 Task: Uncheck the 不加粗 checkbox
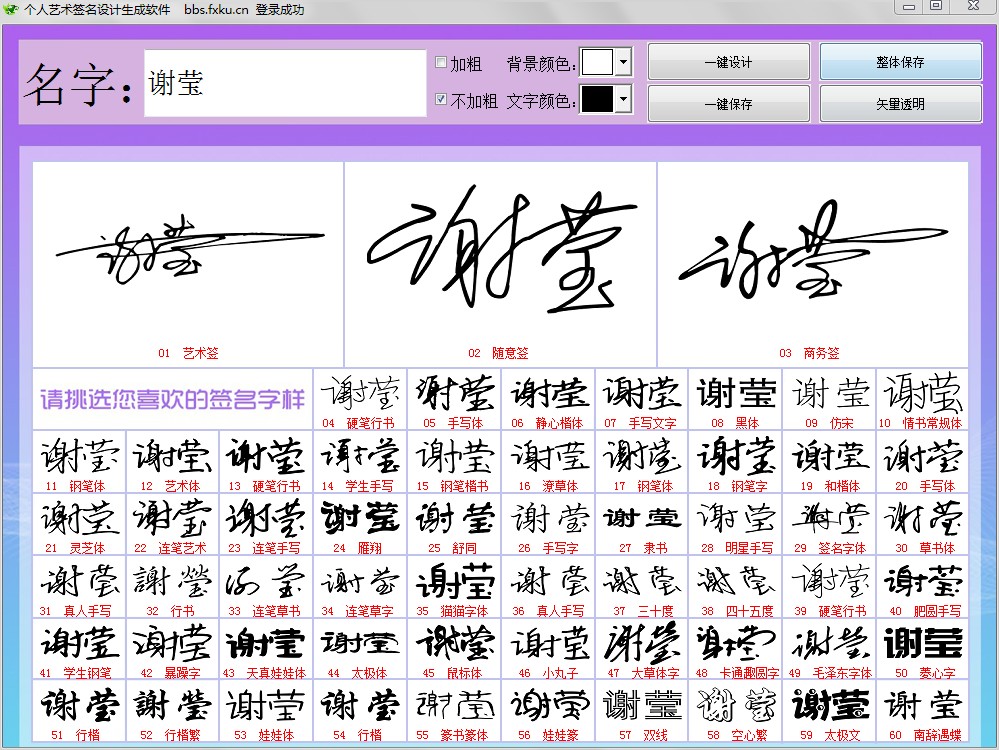pyautogui.click(x=441, y=100)
